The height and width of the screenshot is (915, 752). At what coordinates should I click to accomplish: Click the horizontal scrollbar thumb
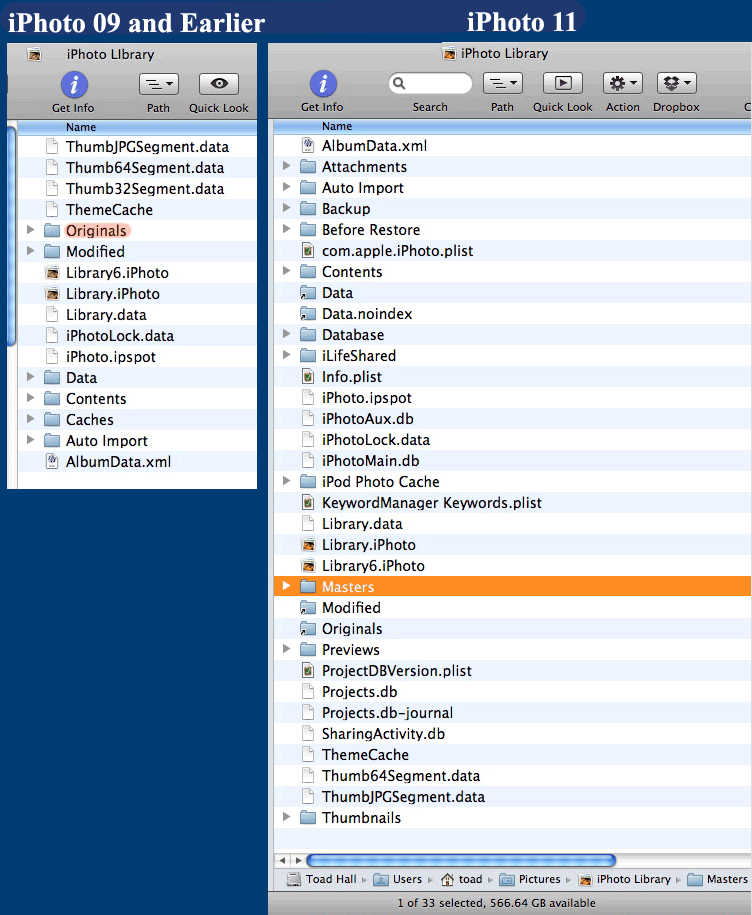[x=461, y=860]
